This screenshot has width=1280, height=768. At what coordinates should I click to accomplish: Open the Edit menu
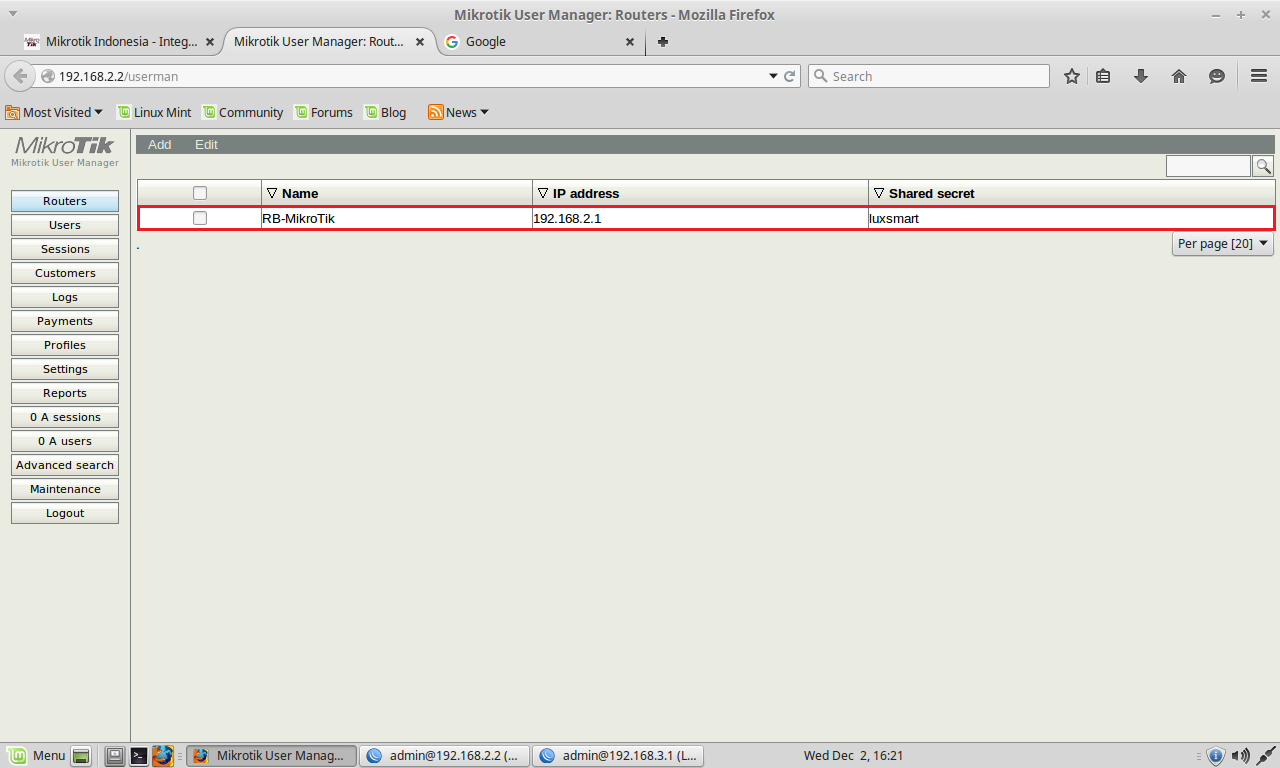[x=206, y=145]
